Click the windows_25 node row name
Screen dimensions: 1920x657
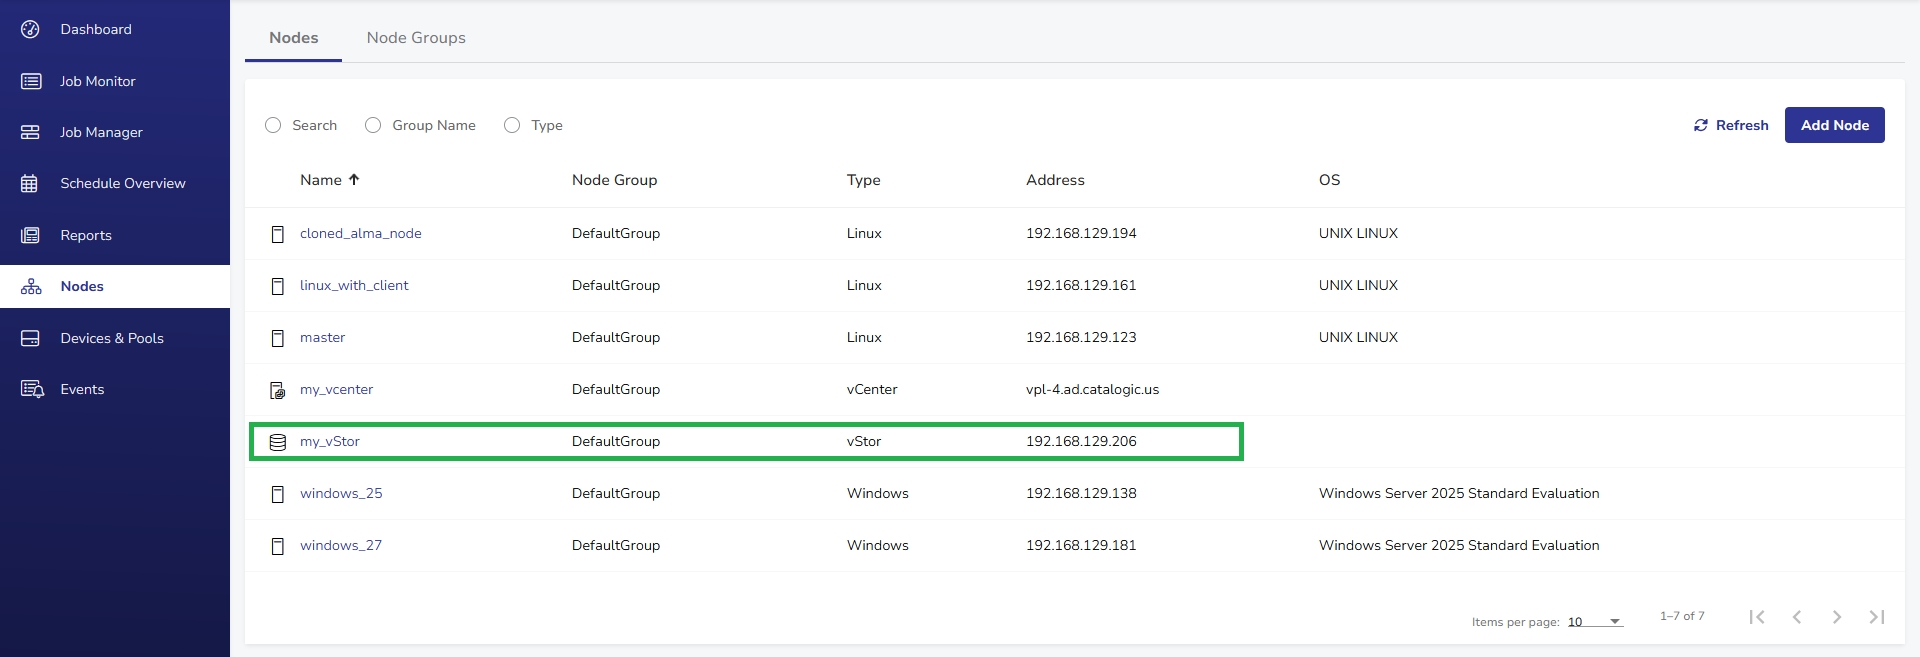[x=341, y=493]
